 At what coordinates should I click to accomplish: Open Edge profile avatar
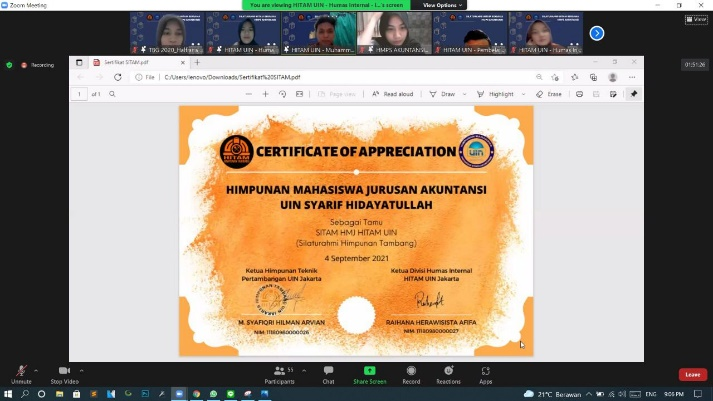(613, 77)
